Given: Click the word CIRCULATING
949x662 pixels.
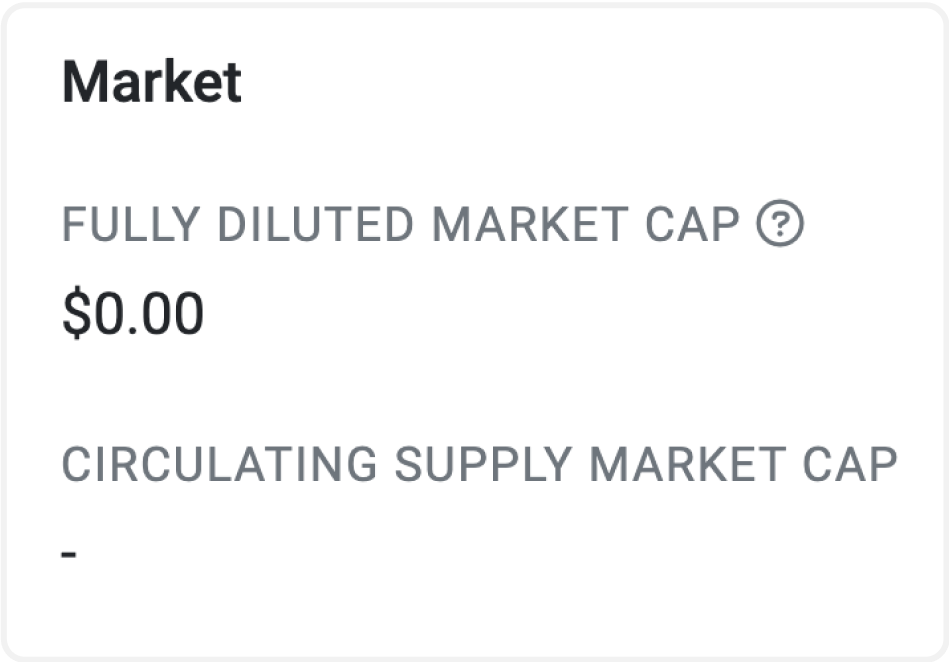Looking at the screenshot, I should 220,464.
